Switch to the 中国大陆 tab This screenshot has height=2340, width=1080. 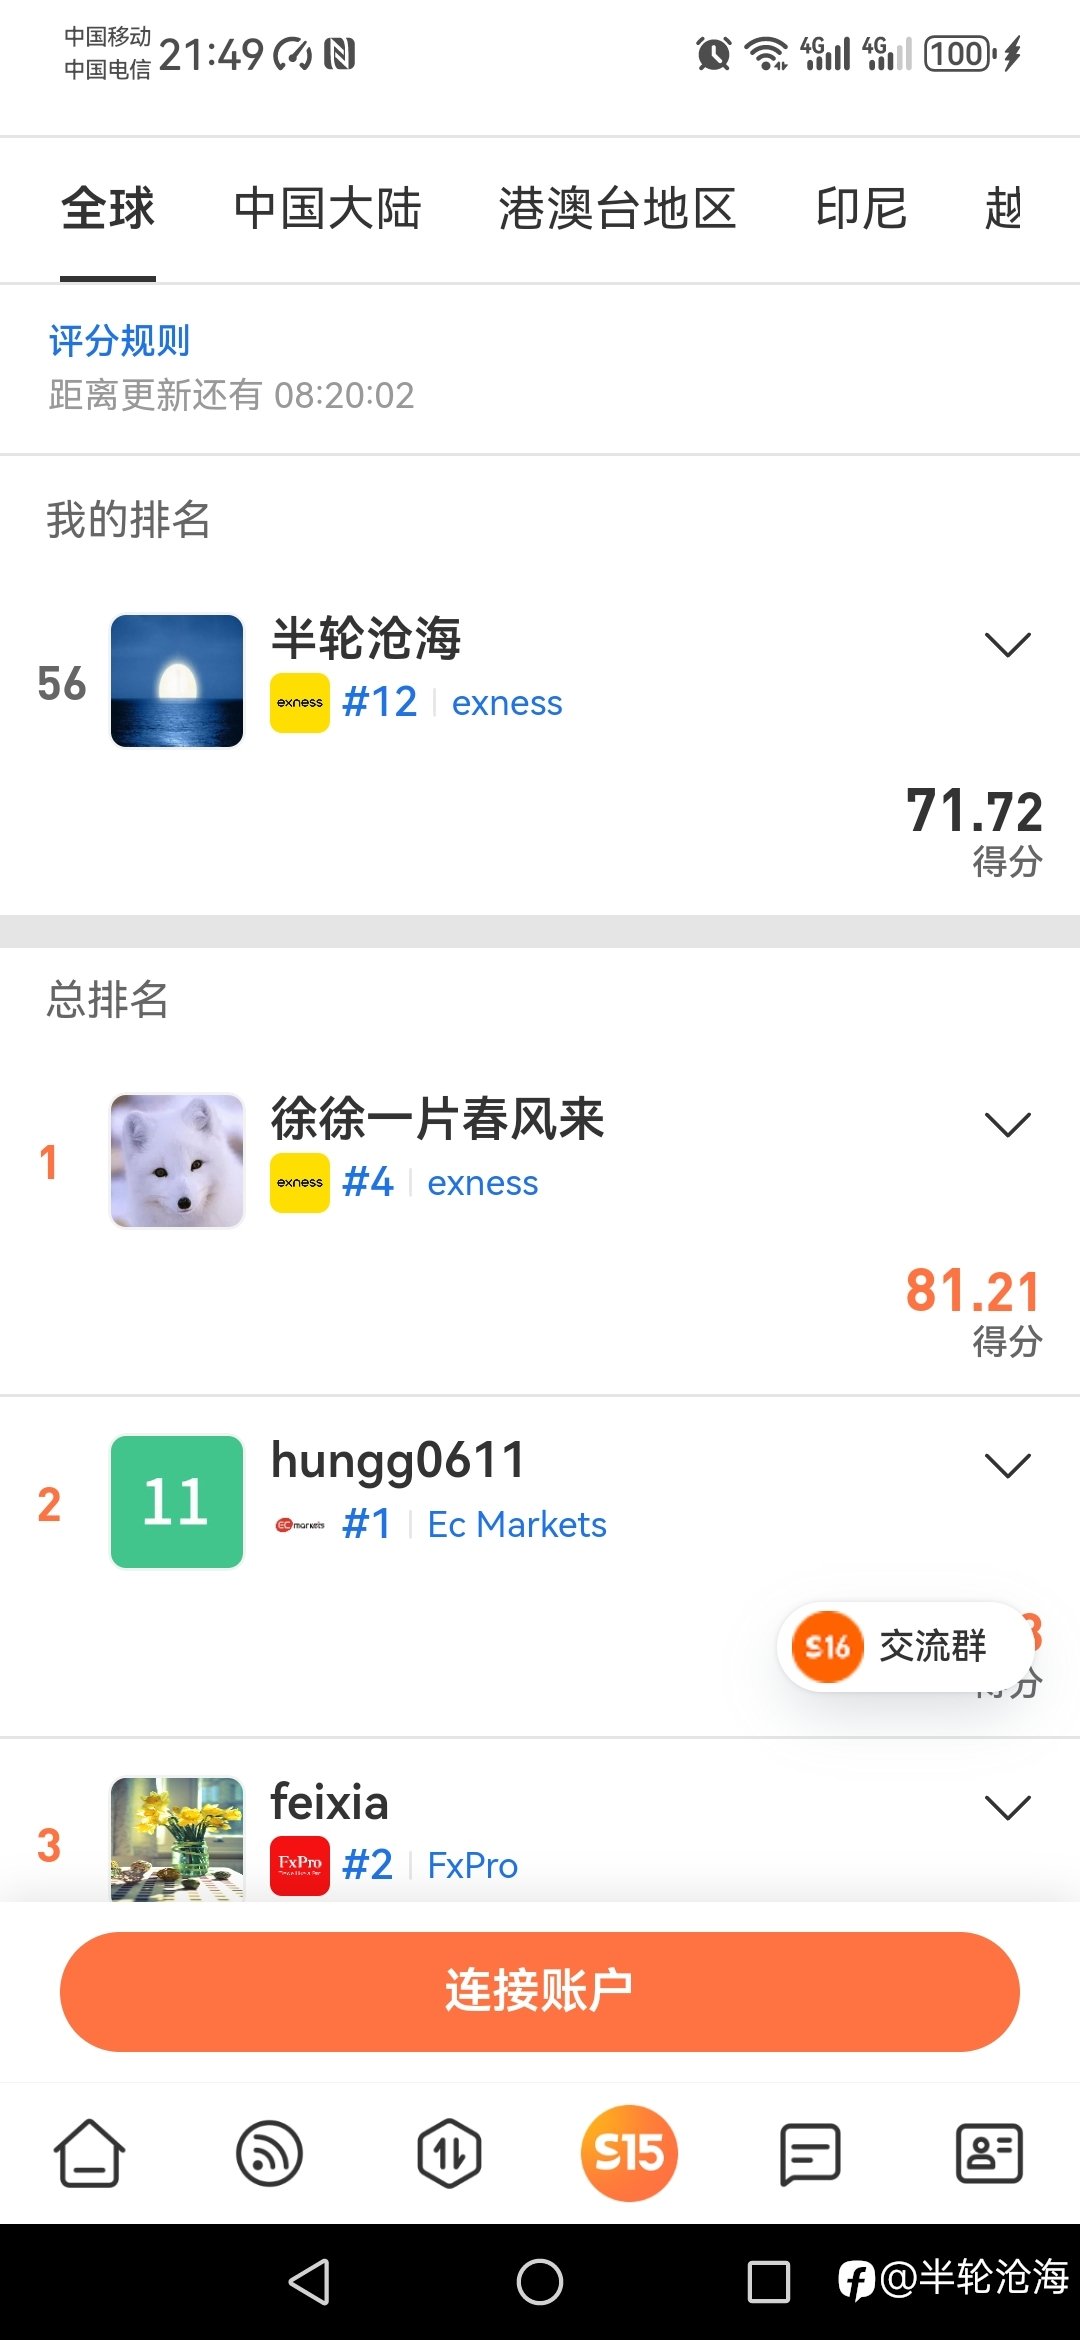[327, 209]
